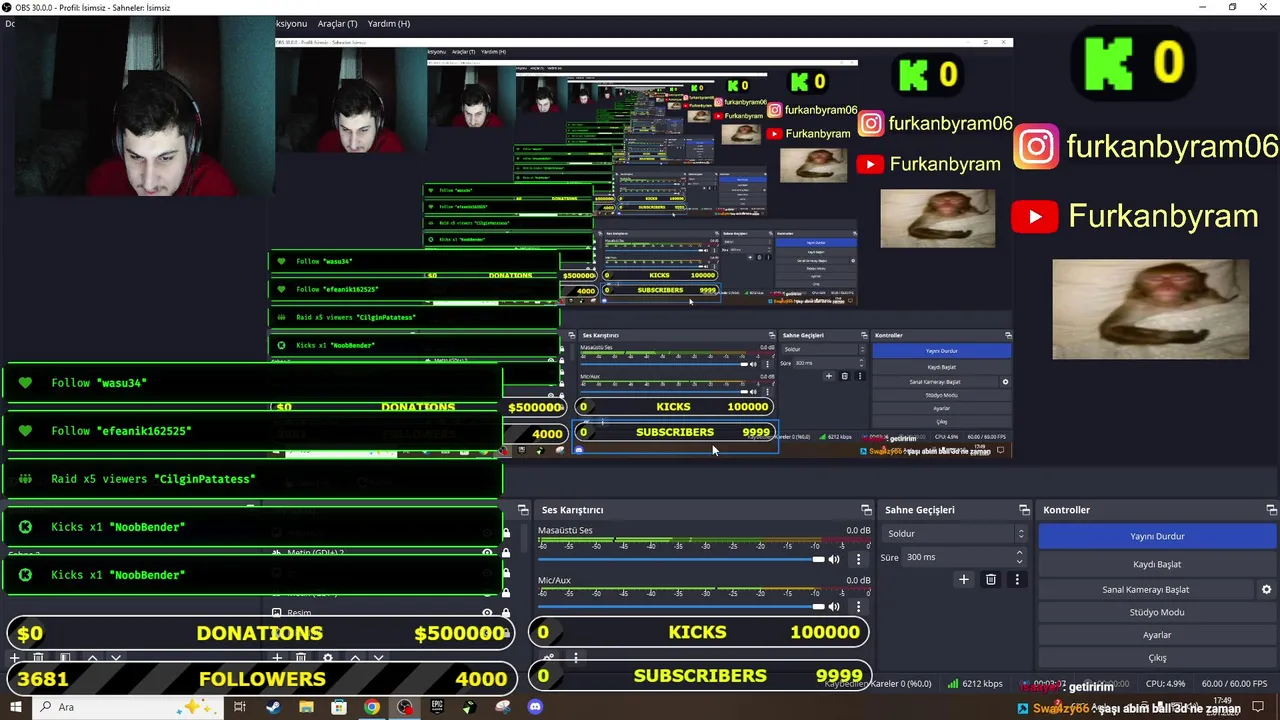The image size is (1280, 720).
Task: Float the Ses Karıştırıcı dock
Action: [866, 510]
